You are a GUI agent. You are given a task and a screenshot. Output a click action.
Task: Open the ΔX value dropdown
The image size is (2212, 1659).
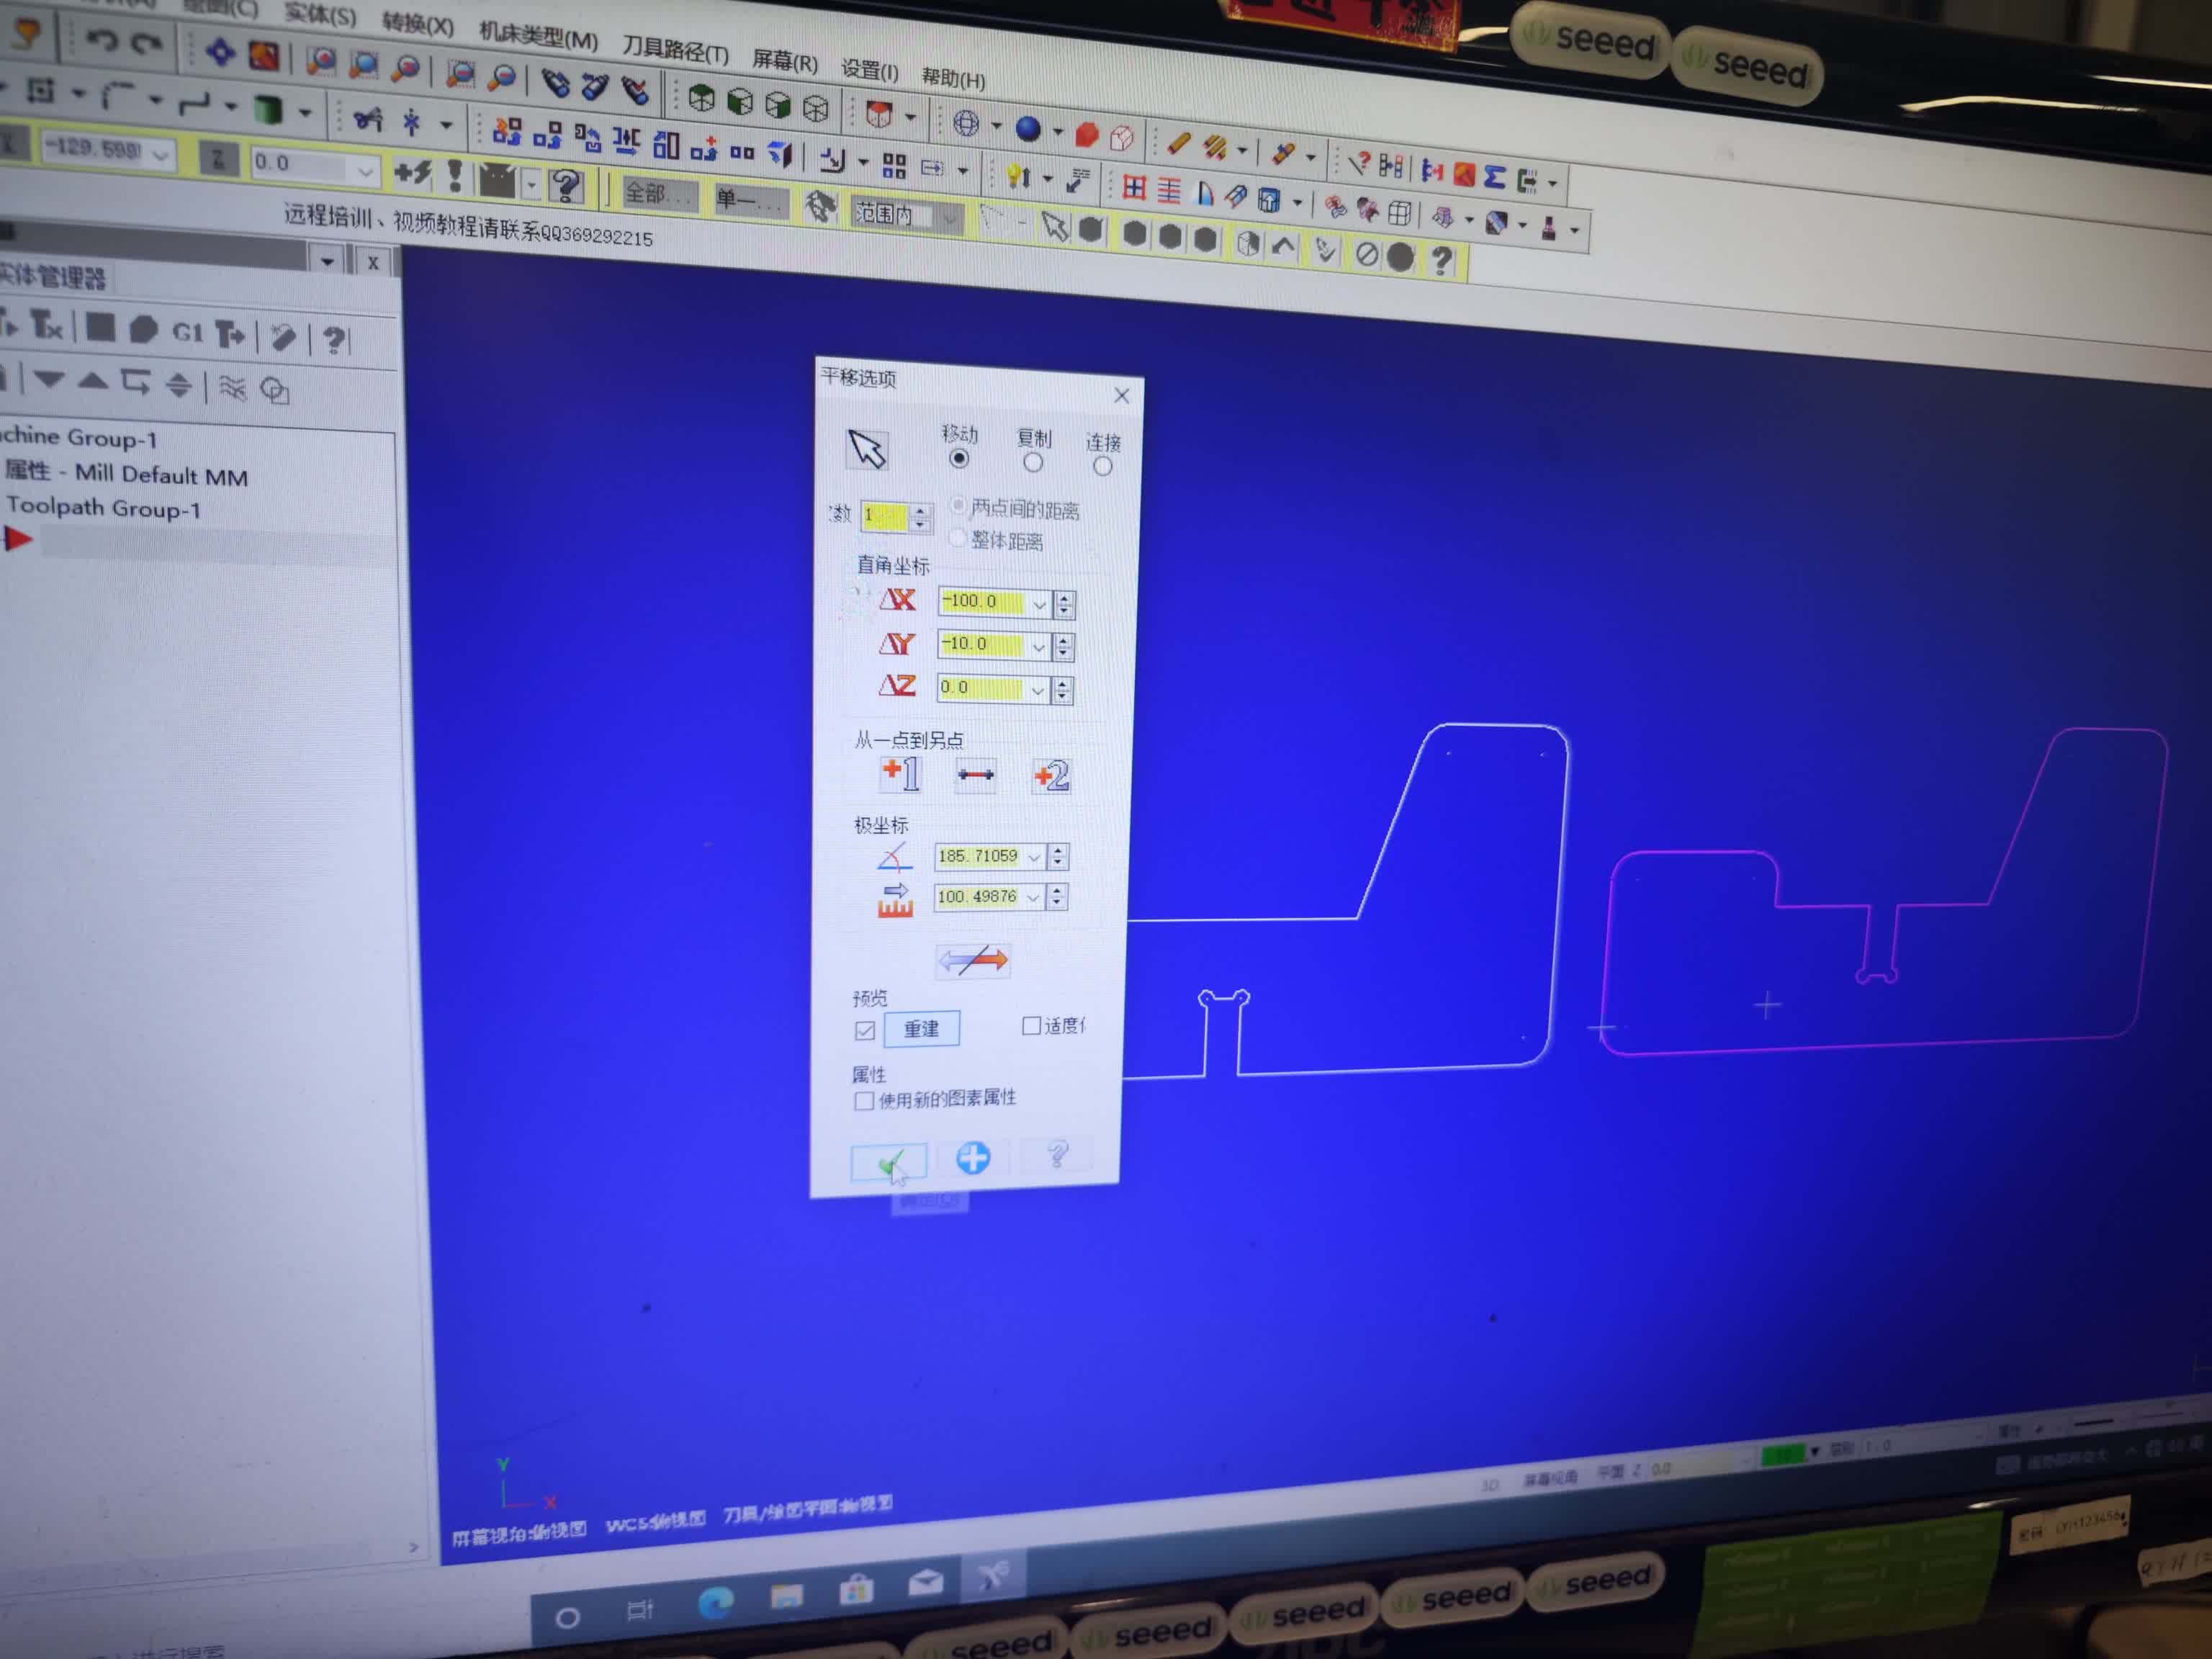pyautogui.click(x=1039, y=605)
